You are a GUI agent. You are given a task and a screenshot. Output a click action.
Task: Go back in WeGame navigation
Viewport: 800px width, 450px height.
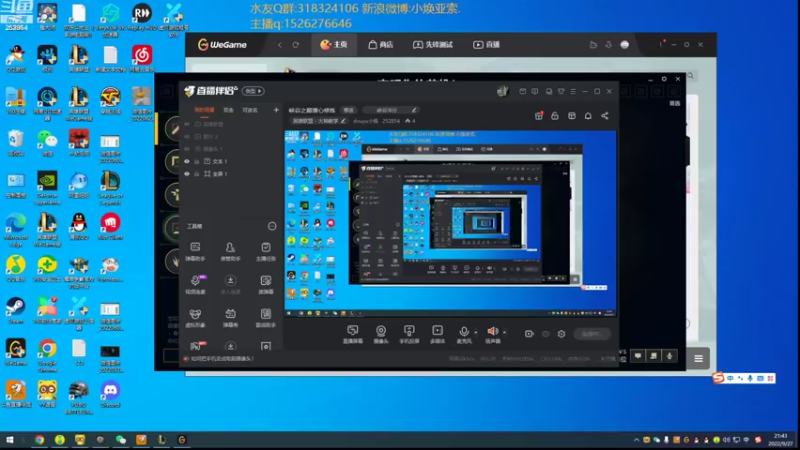click(280, 44)
